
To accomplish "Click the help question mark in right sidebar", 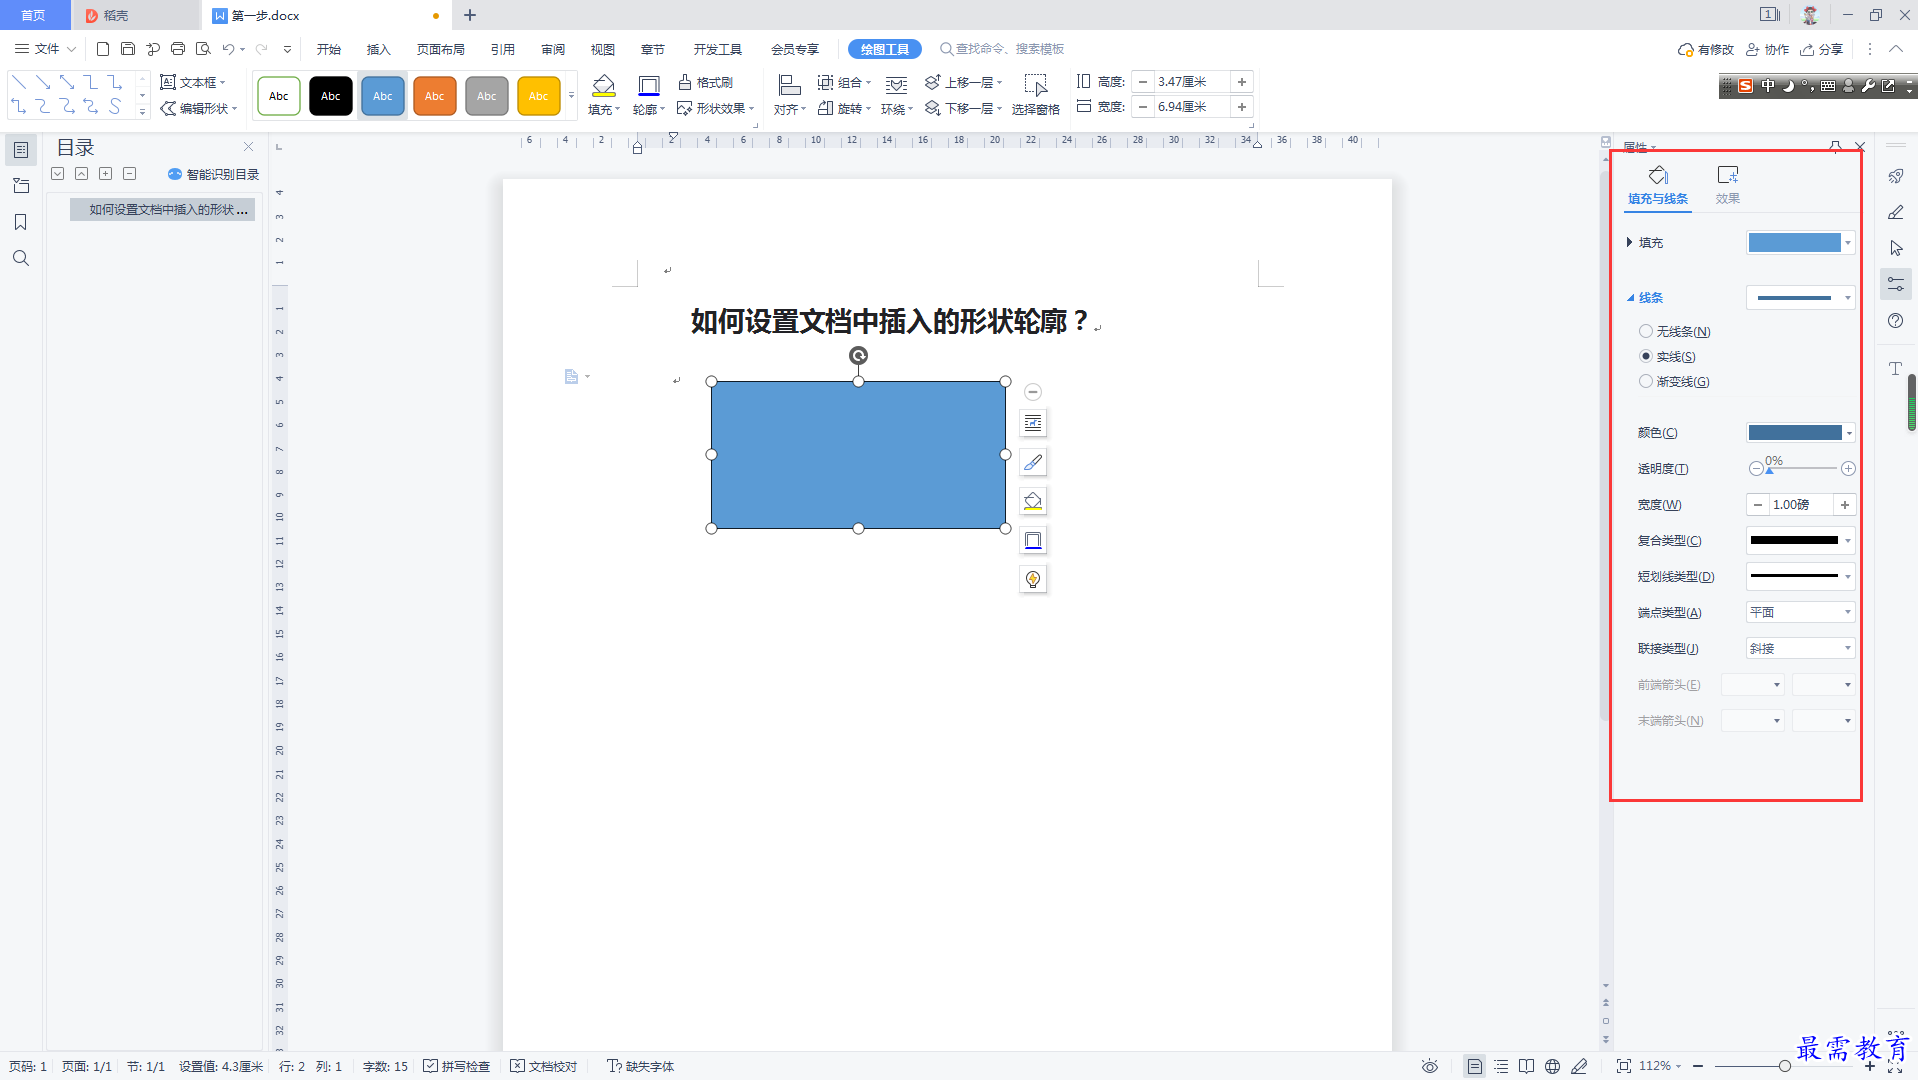I will [1895, 321].
